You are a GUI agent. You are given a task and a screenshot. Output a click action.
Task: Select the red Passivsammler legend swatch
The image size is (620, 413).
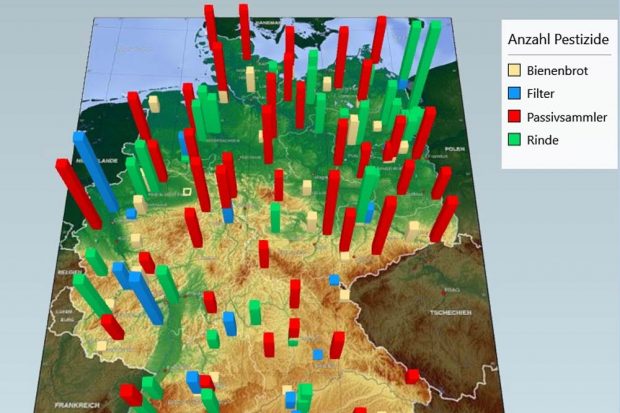pyautogui.click(x=515, y=118)
